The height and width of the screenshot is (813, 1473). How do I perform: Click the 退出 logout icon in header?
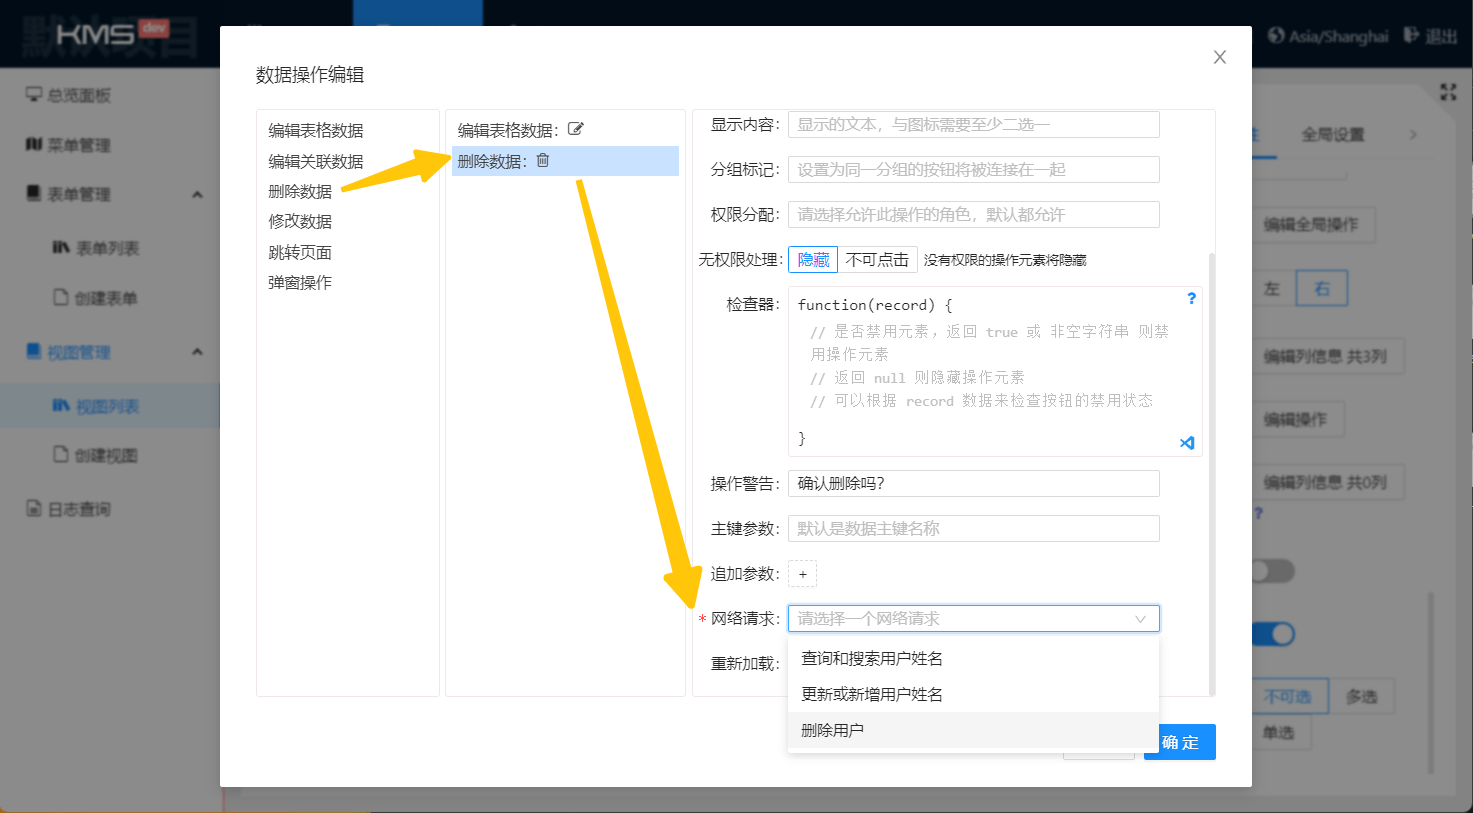tap(1411, 35)
